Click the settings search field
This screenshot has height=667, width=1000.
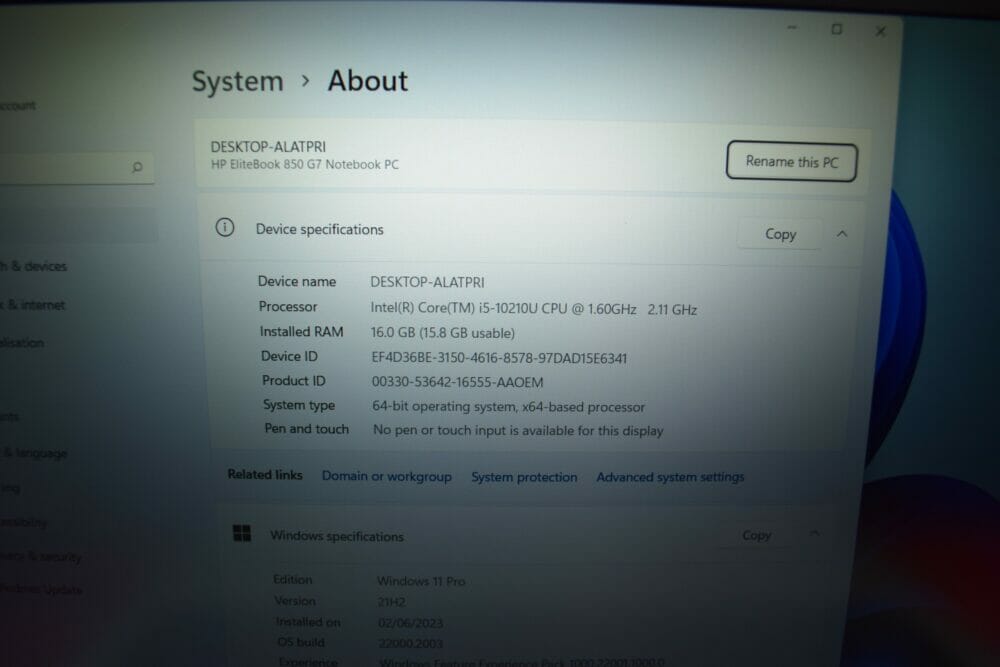pos(77,168)
